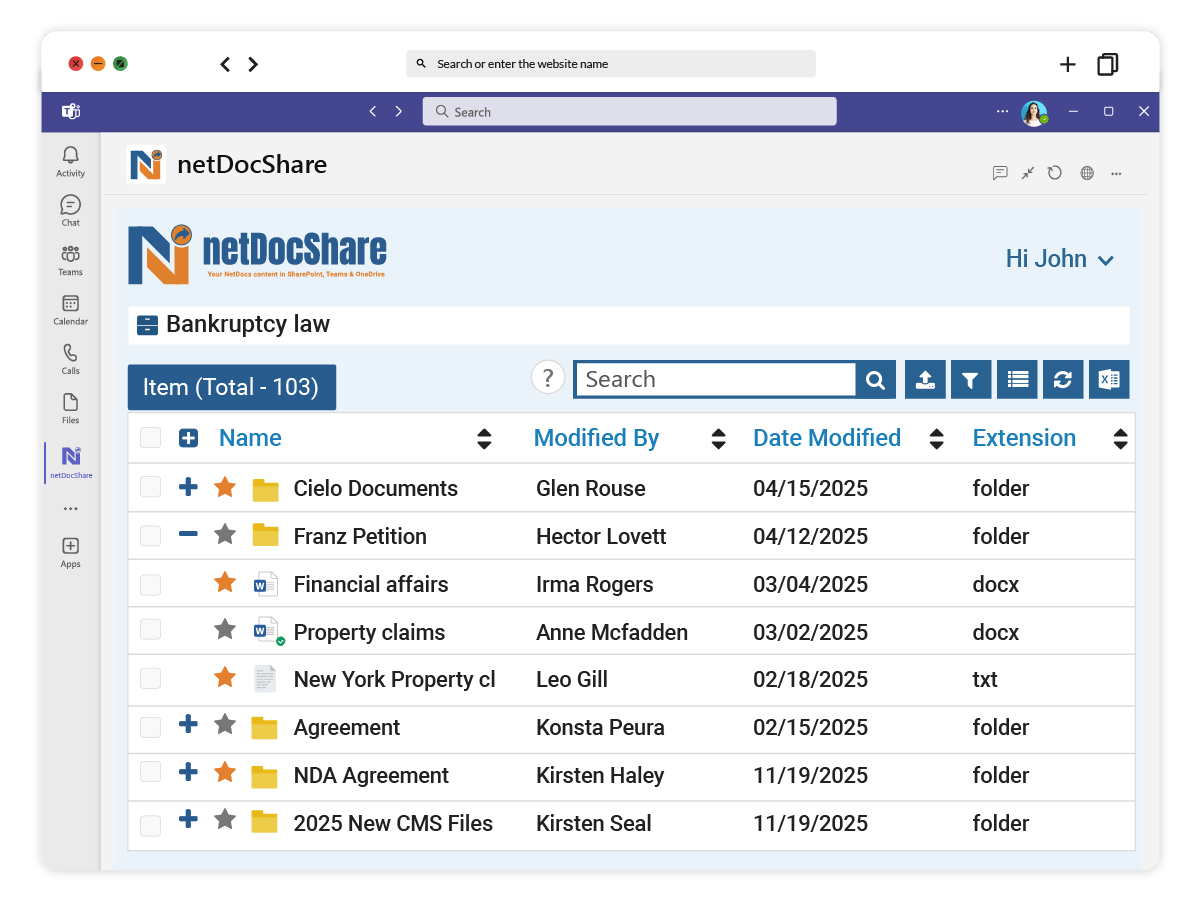Image resolution: width=1201 pixels, height=901 pixels.
Task: Open Teams title bar ellipsis menu
Action: 1002,111
